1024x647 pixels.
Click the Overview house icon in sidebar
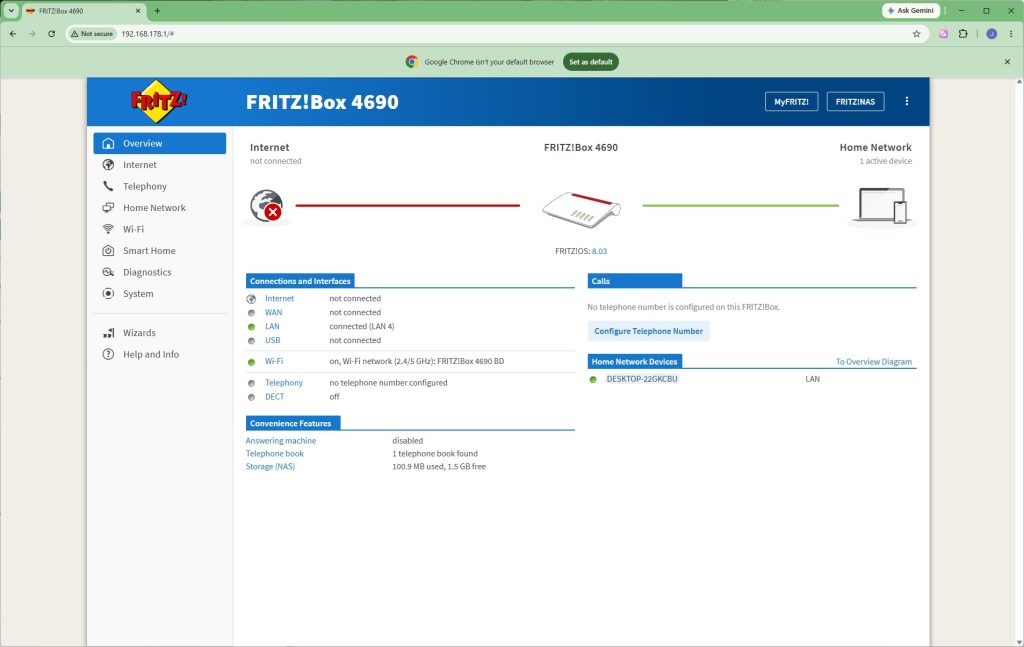point(108,144)
